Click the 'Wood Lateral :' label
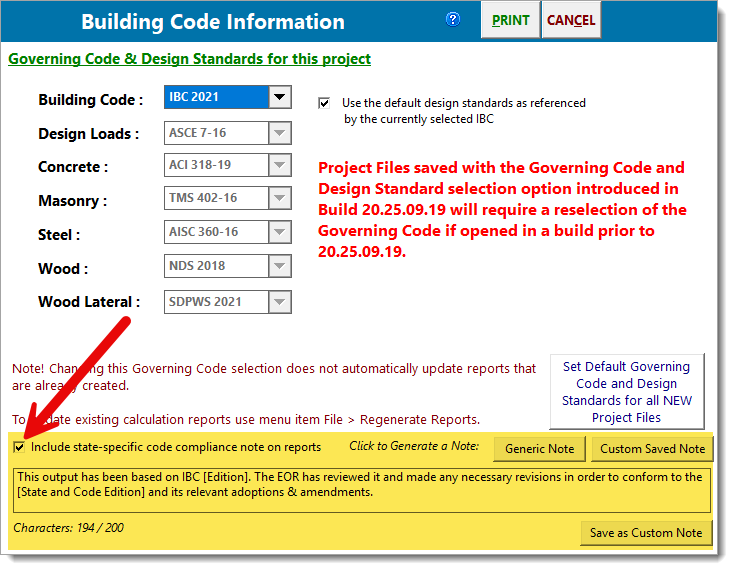 [x=89, y=302]
